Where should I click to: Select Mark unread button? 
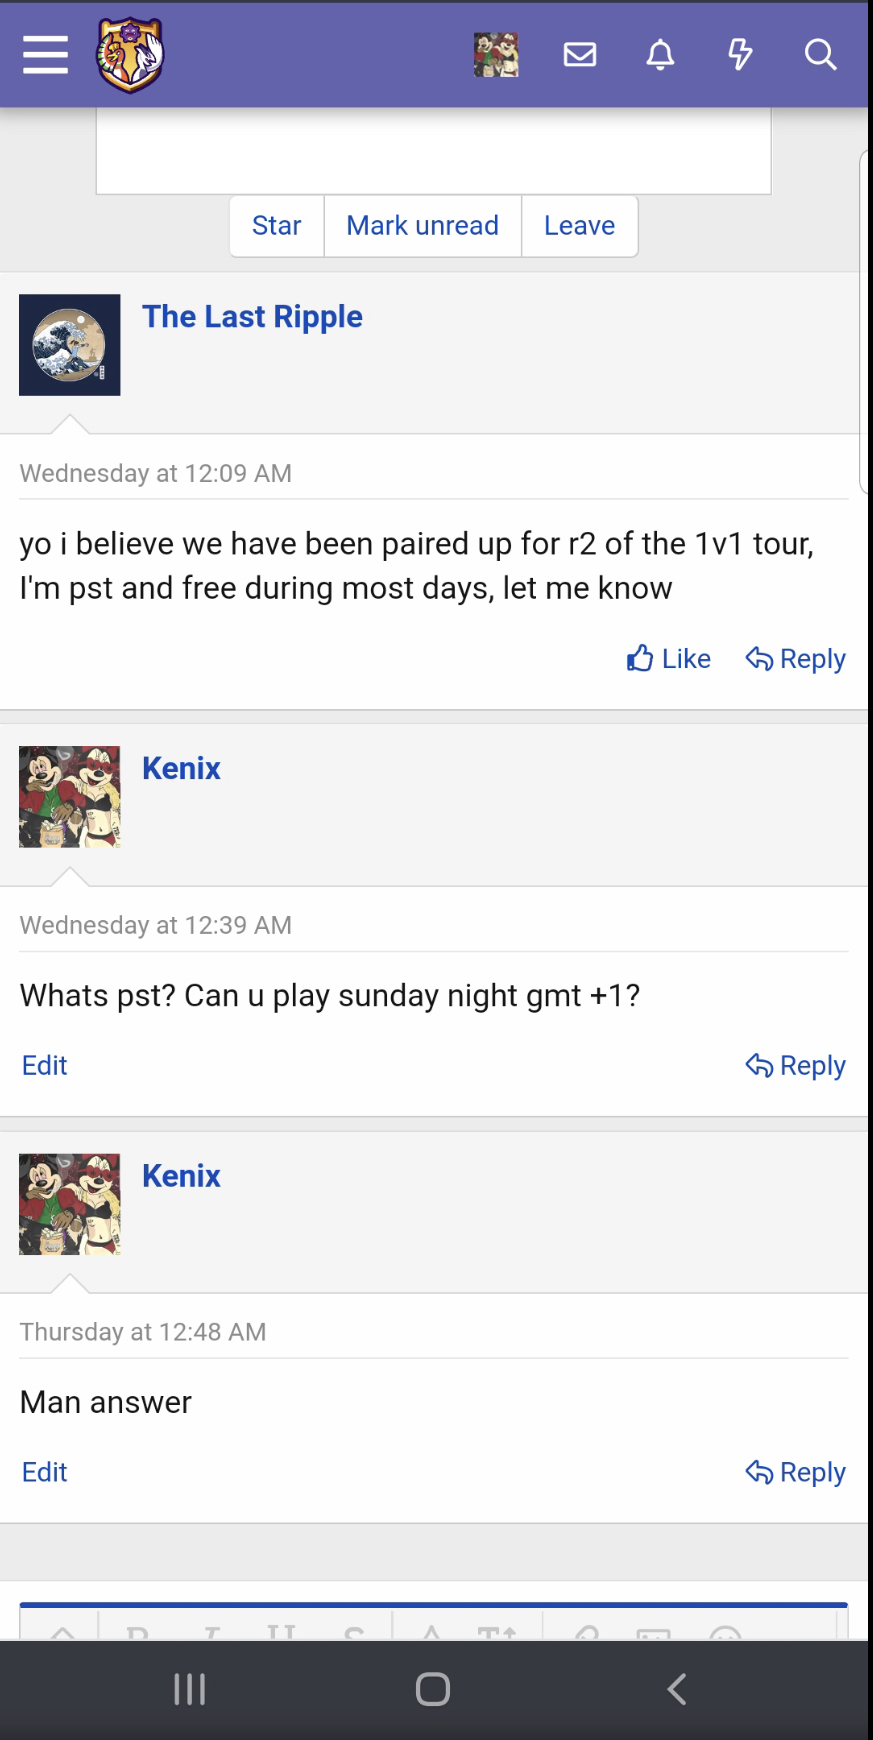click(x=423, y=226)
